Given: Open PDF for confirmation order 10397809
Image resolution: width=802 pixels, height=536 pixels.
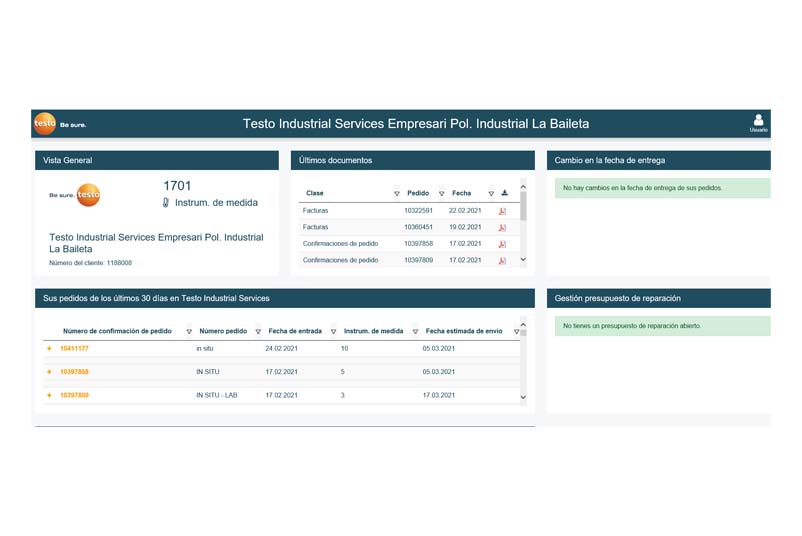Looking at the screenshot, I should tap(502, 260).
